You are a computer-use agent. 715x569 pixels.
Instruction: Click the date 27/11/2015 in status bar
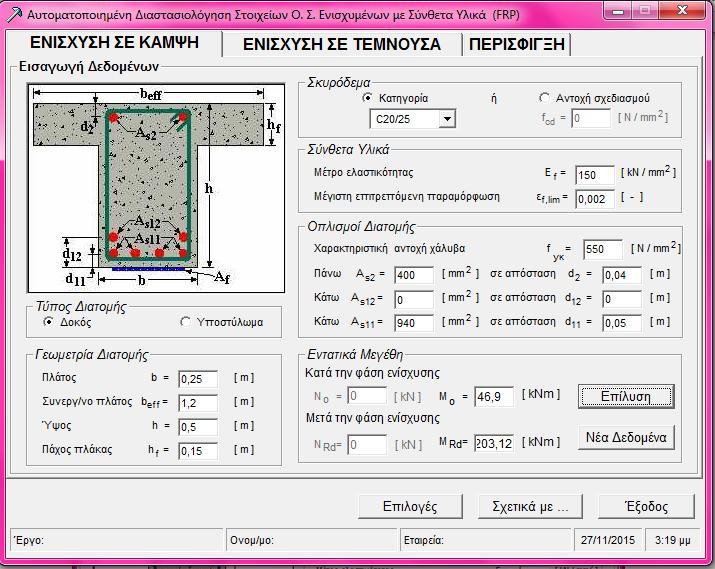607,540
